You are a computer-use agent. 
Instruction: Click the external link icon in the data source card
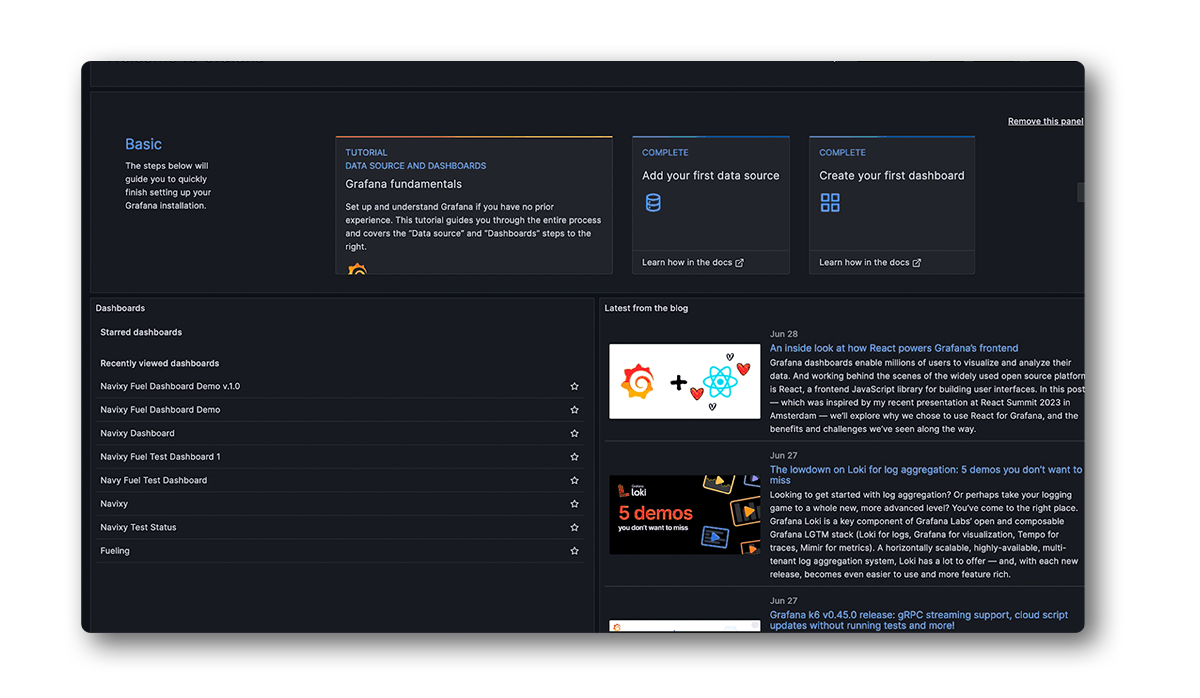[x=739, y=263]
